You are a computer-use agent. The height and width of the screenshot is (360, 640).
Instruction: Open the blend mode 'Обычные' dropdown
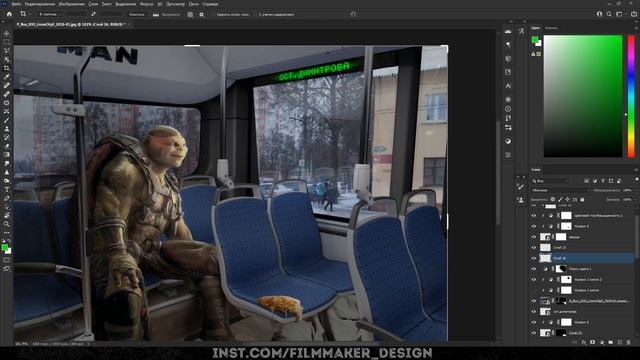561,190
